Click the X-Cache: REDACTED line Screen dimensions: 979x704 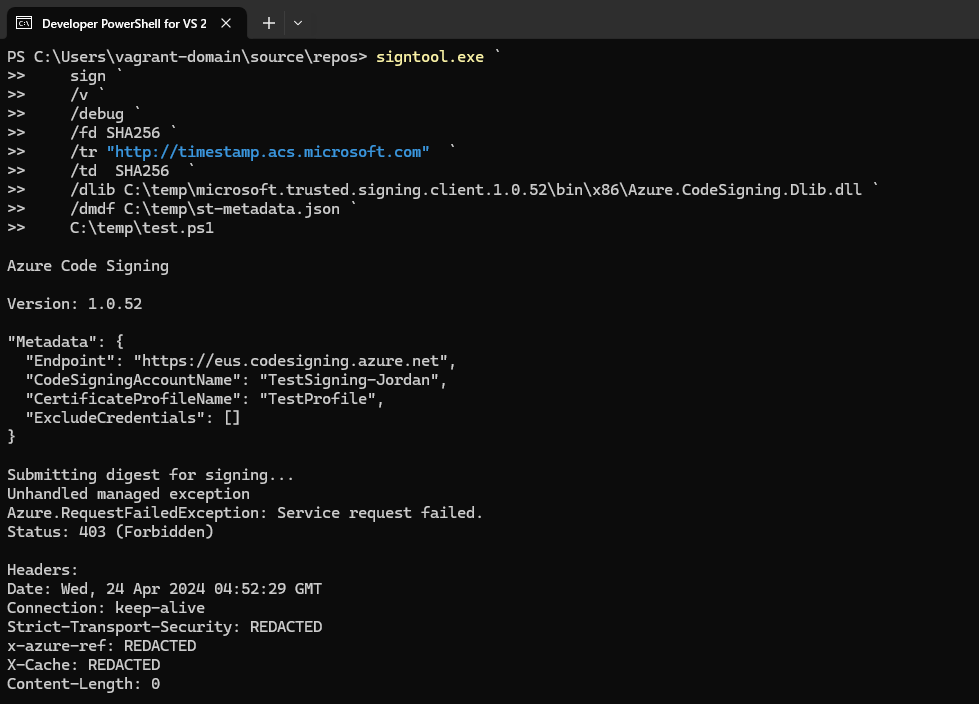84,665
